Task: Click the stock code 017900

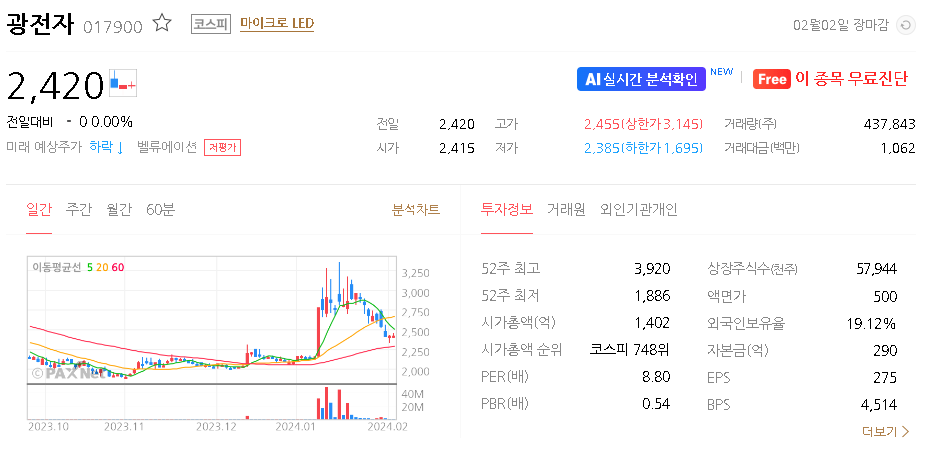Action: point(113,27)
